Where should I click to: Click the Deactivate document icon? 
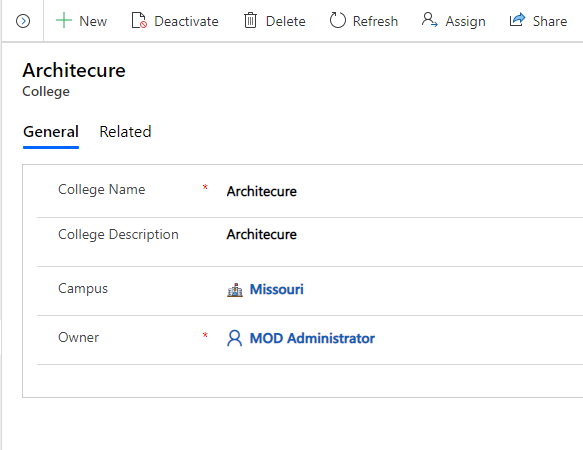pos(139,20)
